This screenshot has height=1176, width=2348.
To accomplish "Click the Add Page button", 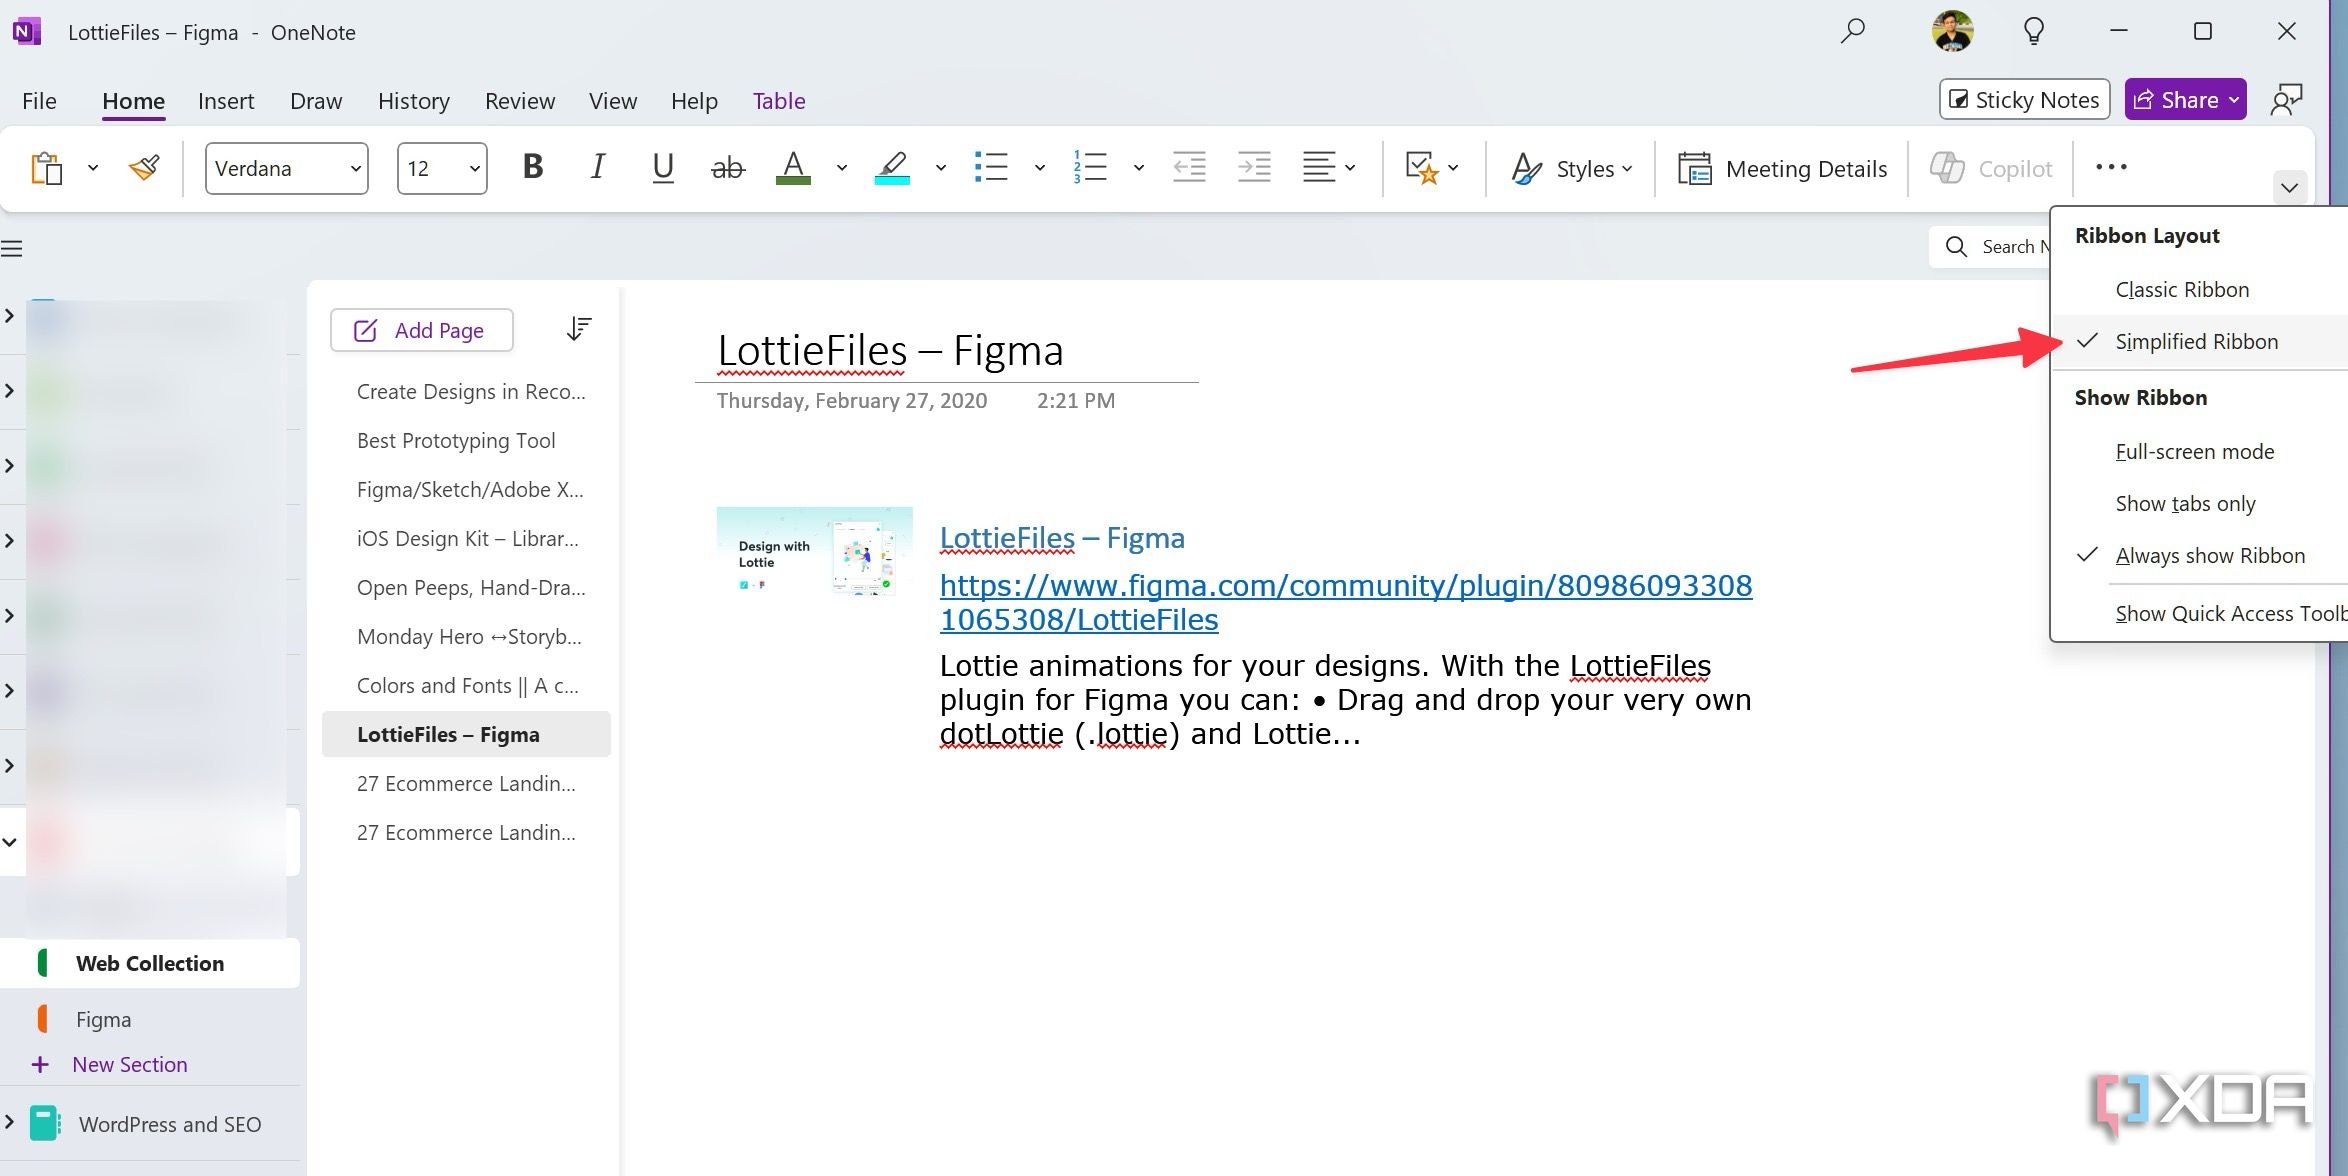I will point(421,330).
